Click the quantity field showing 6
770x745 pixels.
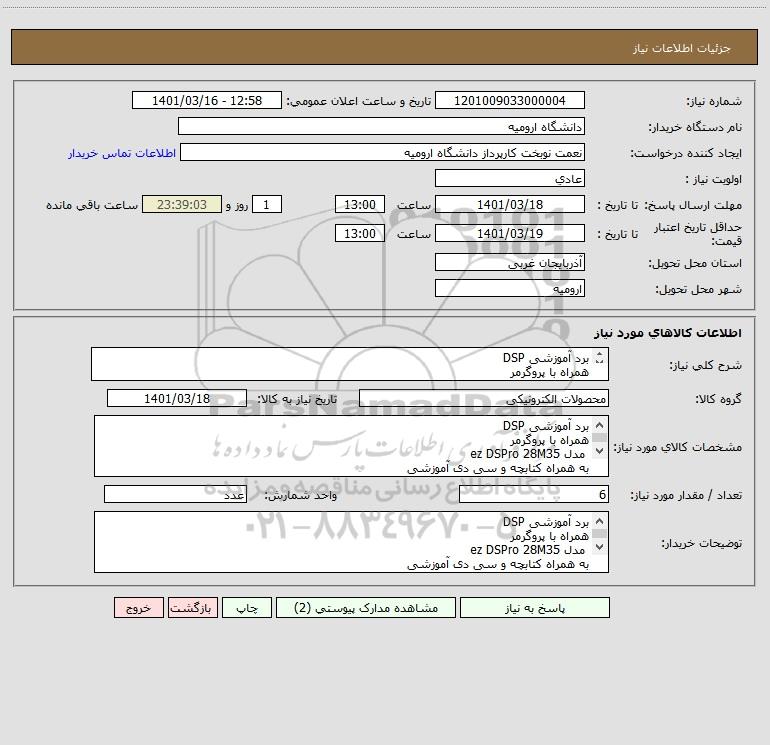point(534,495)
